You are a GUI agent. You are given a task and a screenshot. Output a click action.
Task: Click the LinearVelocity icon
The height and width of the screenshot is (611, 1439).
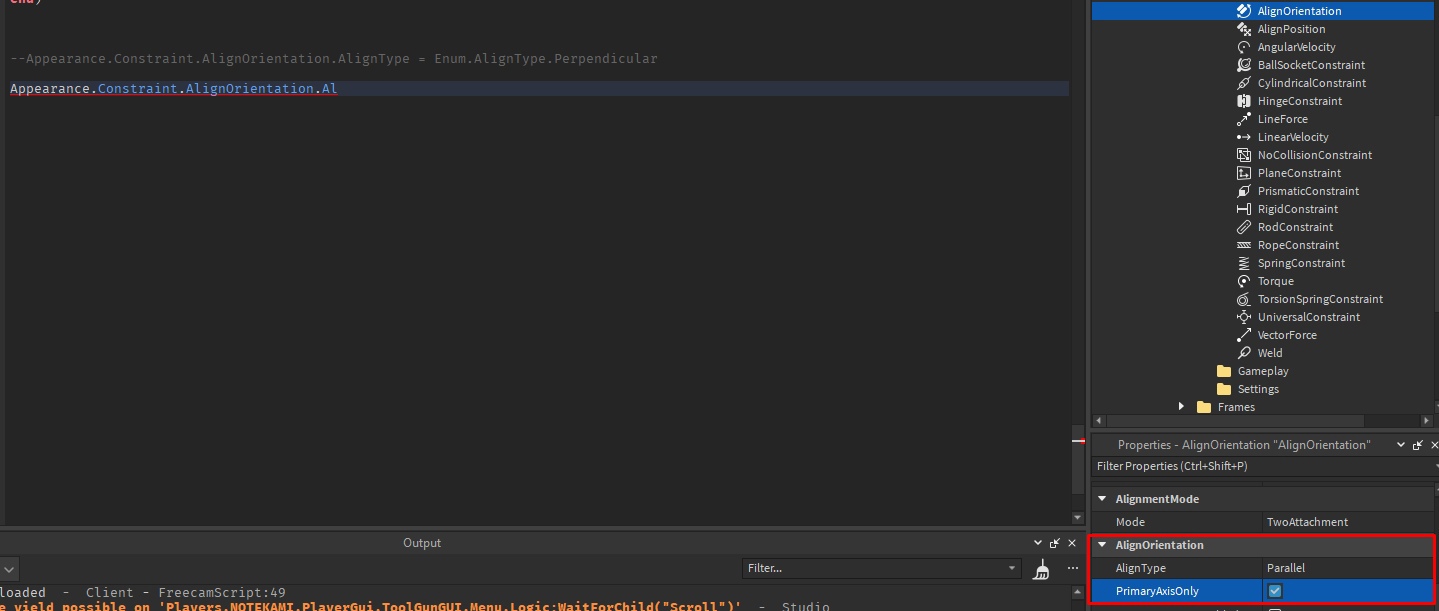tap(1243, 137)
